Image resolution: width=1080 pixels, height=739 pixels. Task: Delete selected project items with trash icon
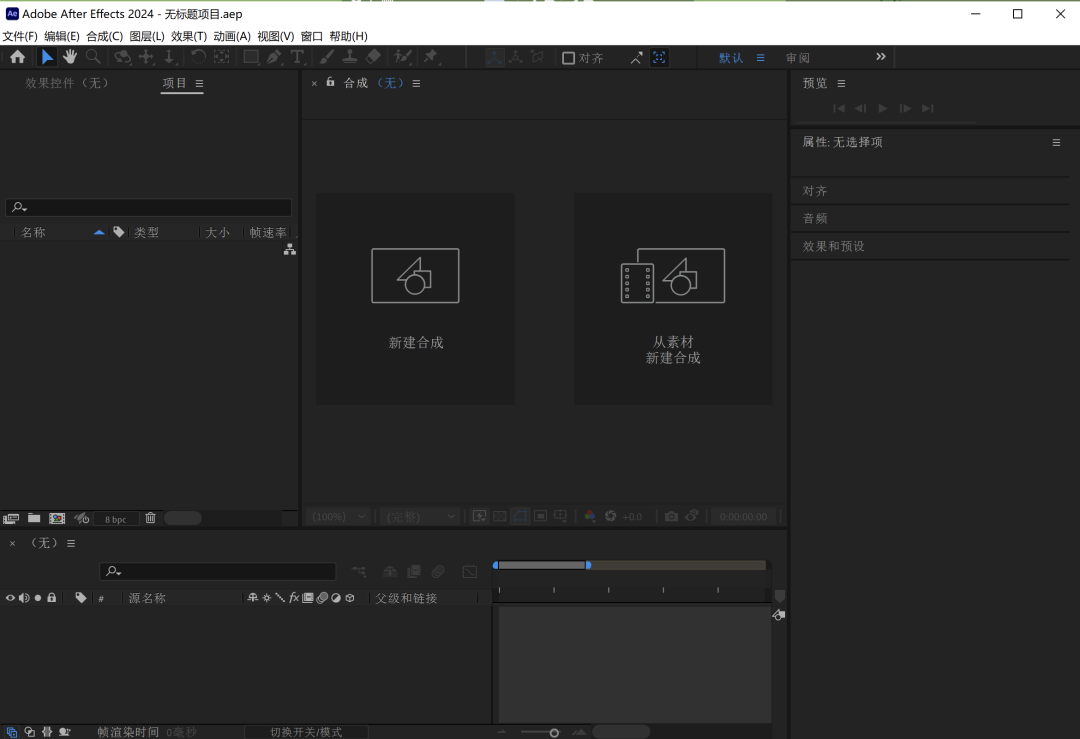(x=150, y=518)
